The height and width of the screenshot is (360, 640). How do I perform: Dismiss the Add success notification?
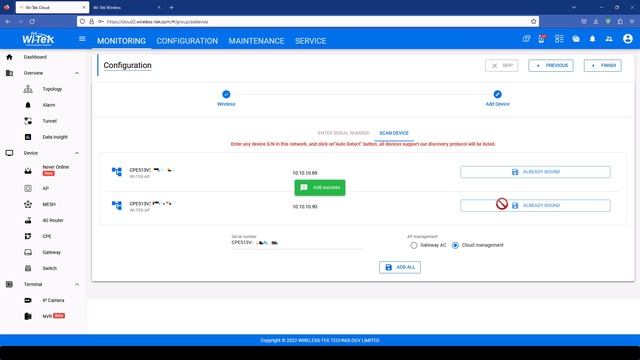(320, 188)
